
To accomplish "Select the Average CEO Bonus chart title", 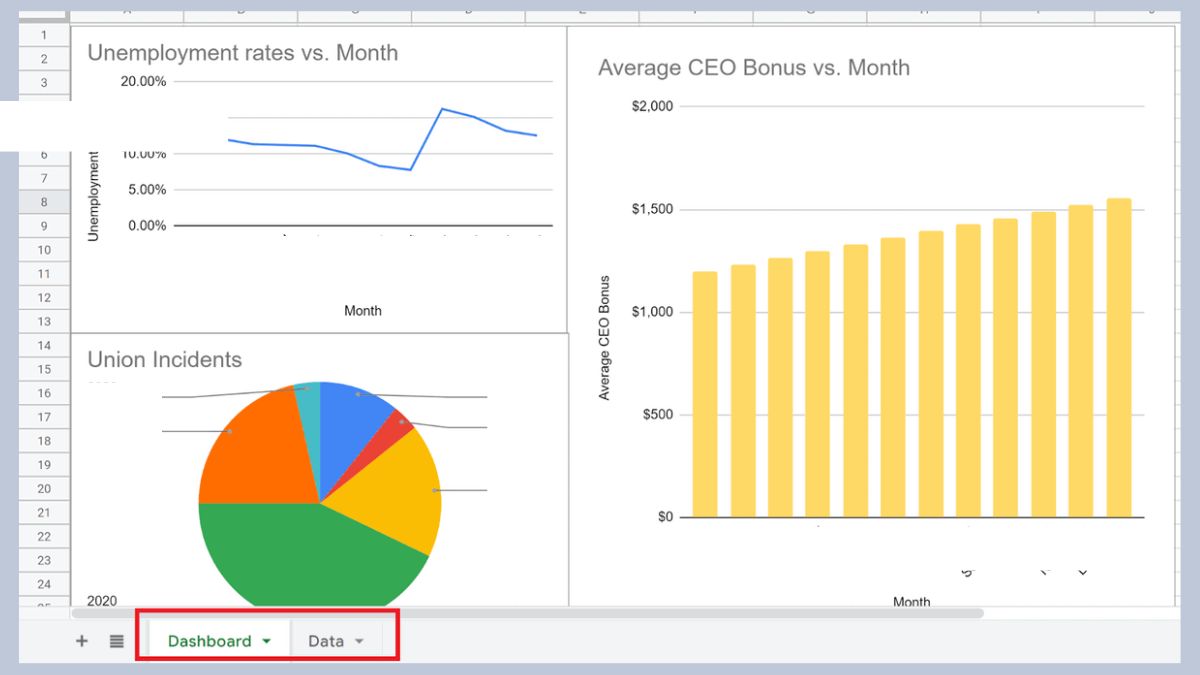I will tap(753, 68).
